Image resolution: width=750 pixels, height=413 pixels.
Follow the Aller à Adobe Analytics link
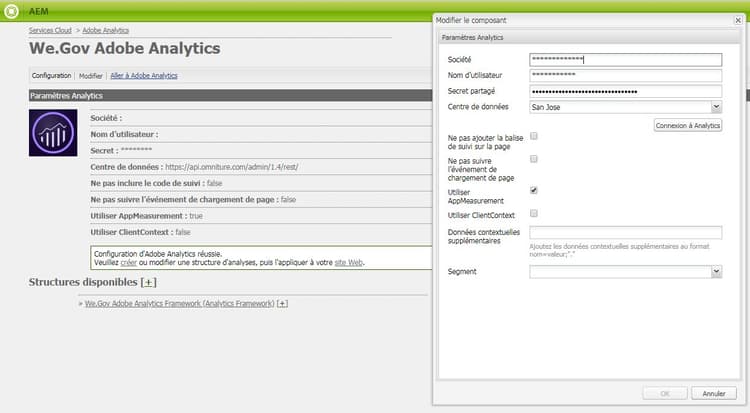click(x=144, y=76)
